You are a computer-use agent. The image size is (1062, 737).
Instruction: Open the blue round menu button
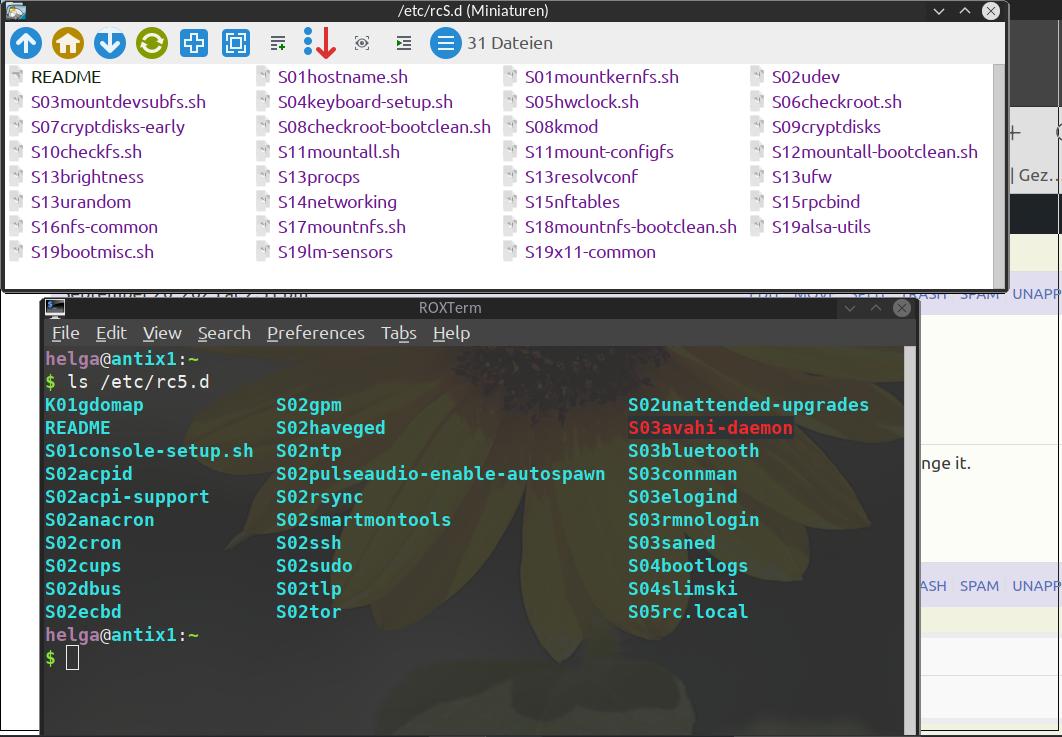coord(446,43)
